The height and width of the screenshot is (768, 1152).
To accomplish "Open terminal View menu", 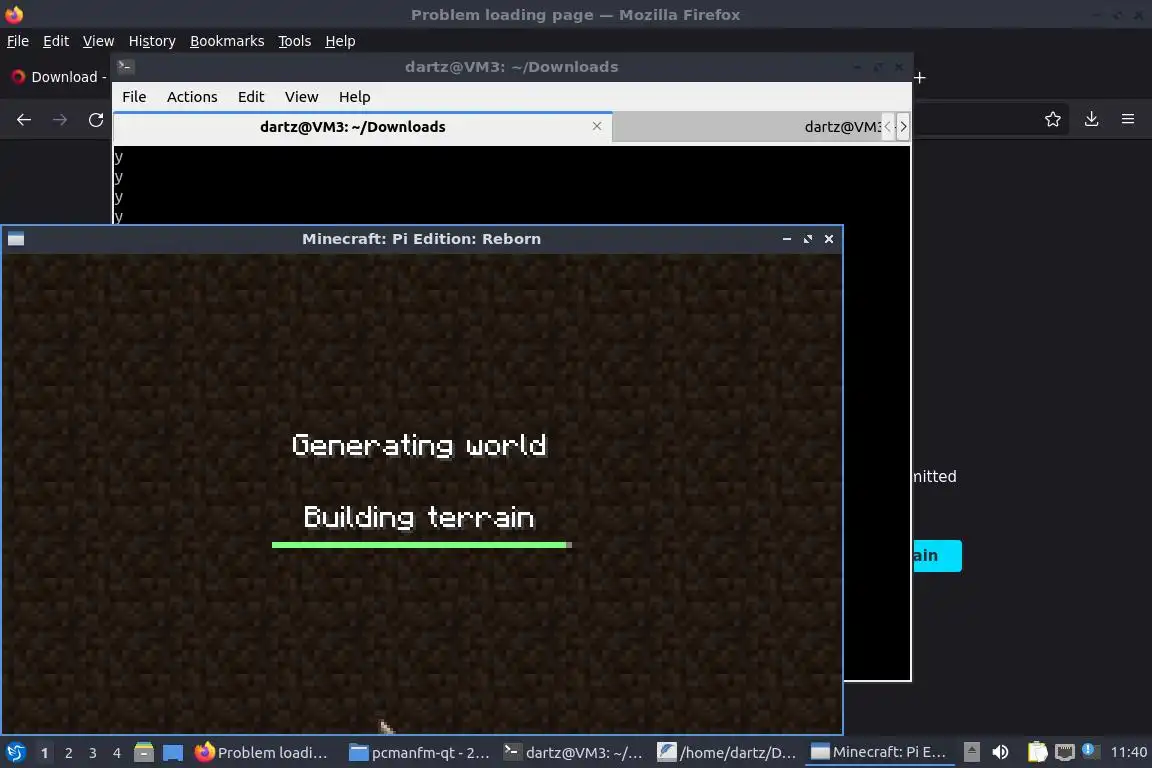I will pyautogui.click(x=301, y=97).
